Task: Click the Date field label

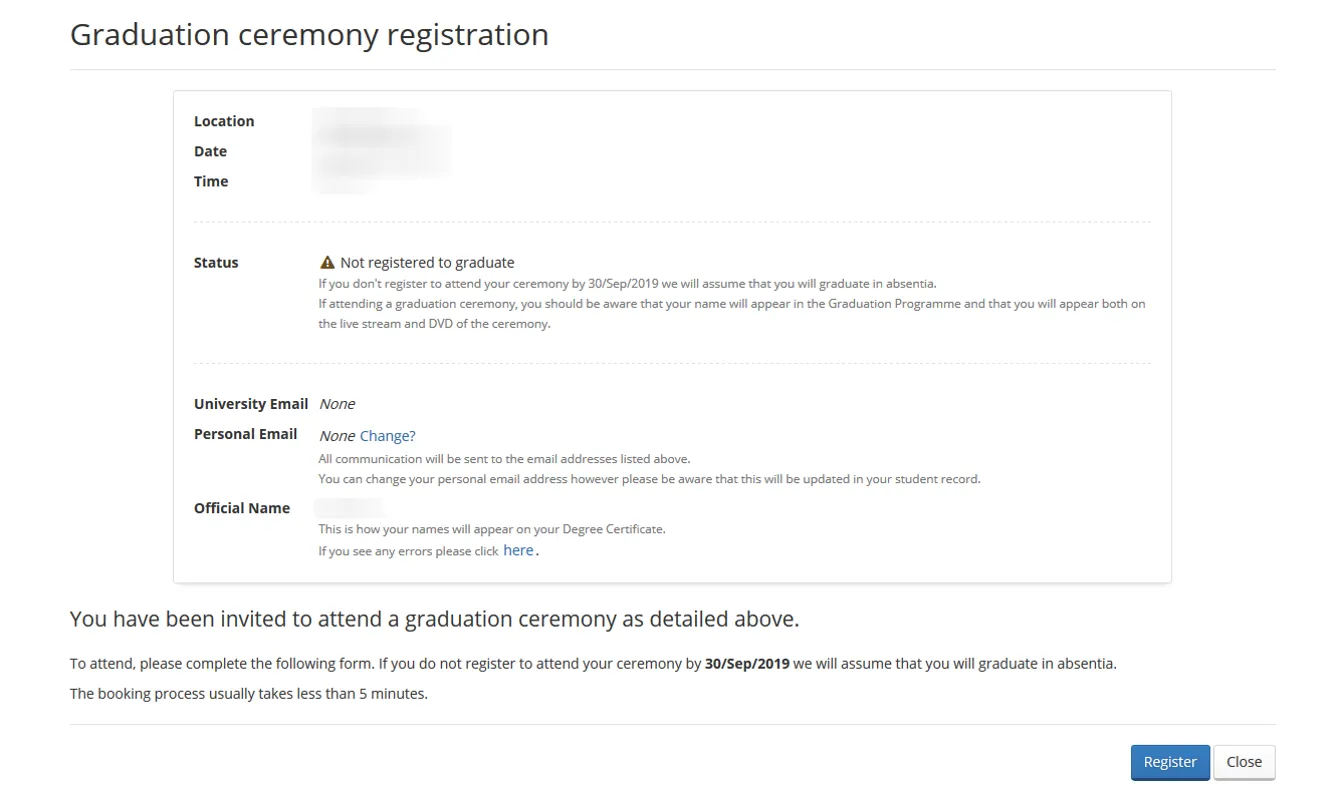Action: [x=210, y=151]
